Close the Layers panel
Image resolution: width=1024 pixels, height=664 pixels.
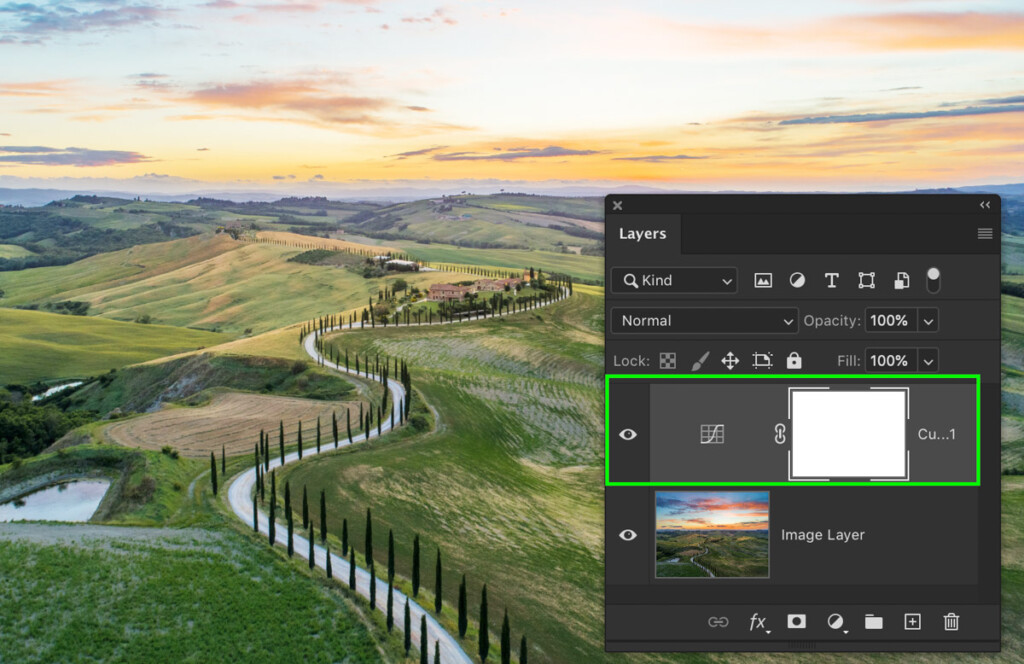point(617,206)
